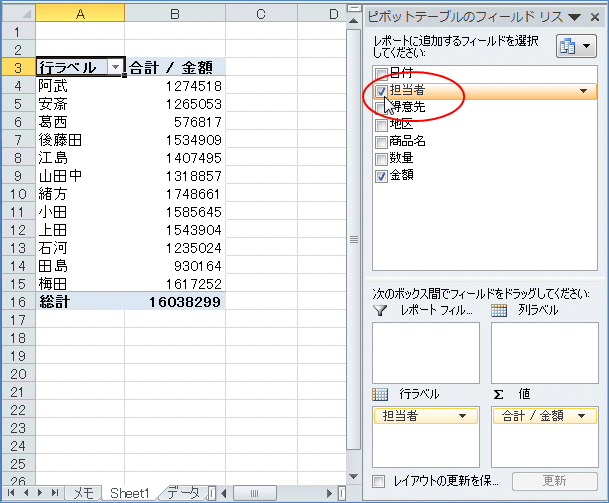The height and width of the screenshot is (503, 609).
Task: Click the horizontal scrollbar right arrow
Action: point(329,494)
